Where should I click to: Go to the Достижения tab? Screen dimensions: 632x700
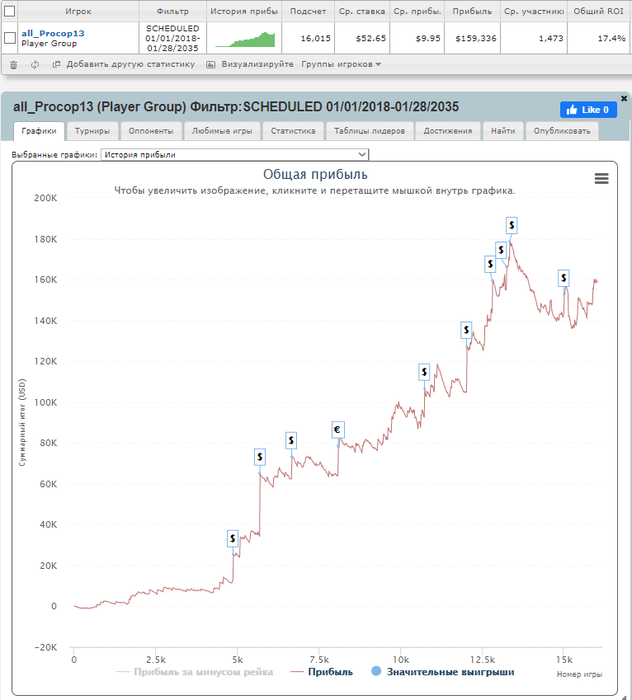coord(448,131)
